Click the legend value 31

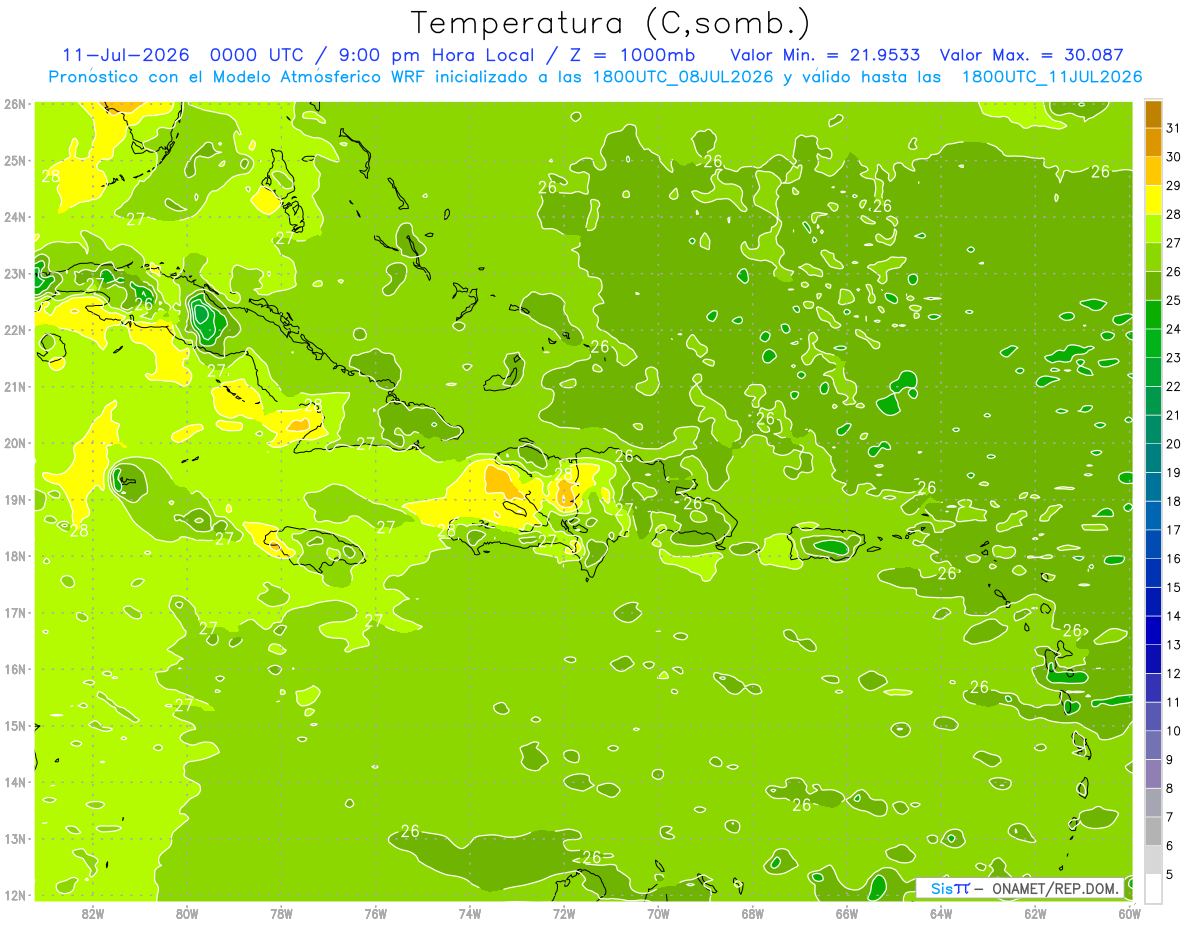coord(1174,128)
